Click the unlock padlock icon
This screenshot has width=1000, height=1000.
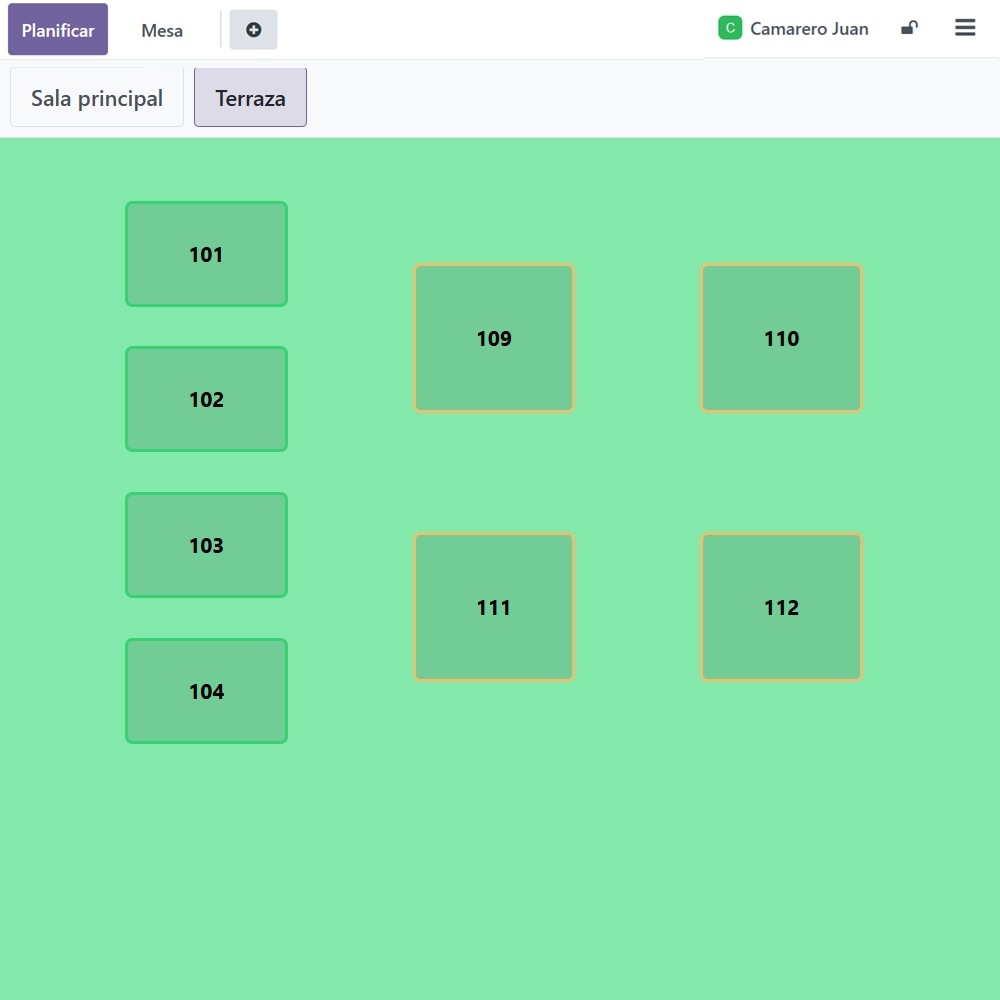[909, 28]
